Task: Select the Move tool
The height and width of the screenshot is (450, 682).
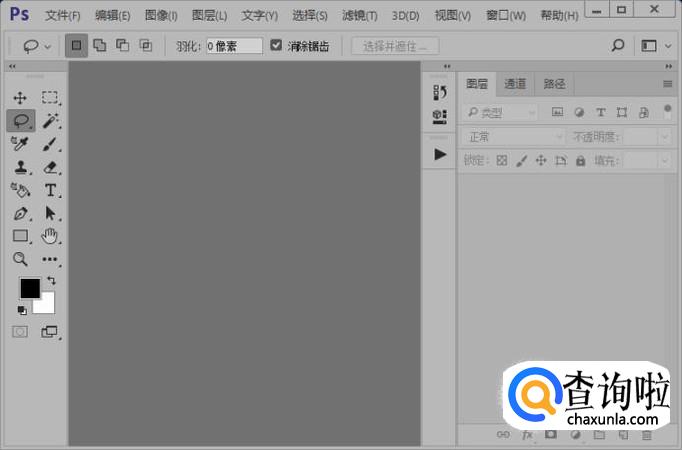Action: (x=20, y=98)
